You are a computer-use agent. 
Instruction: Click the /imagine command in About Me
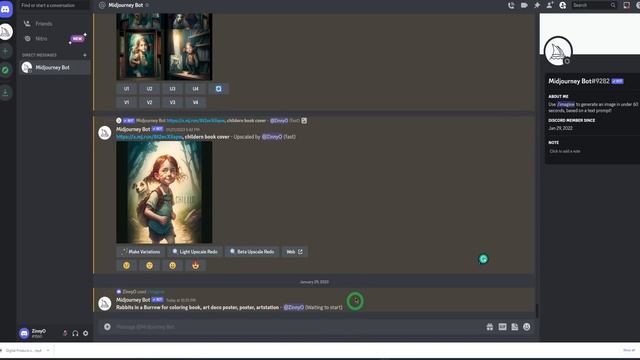566,104
